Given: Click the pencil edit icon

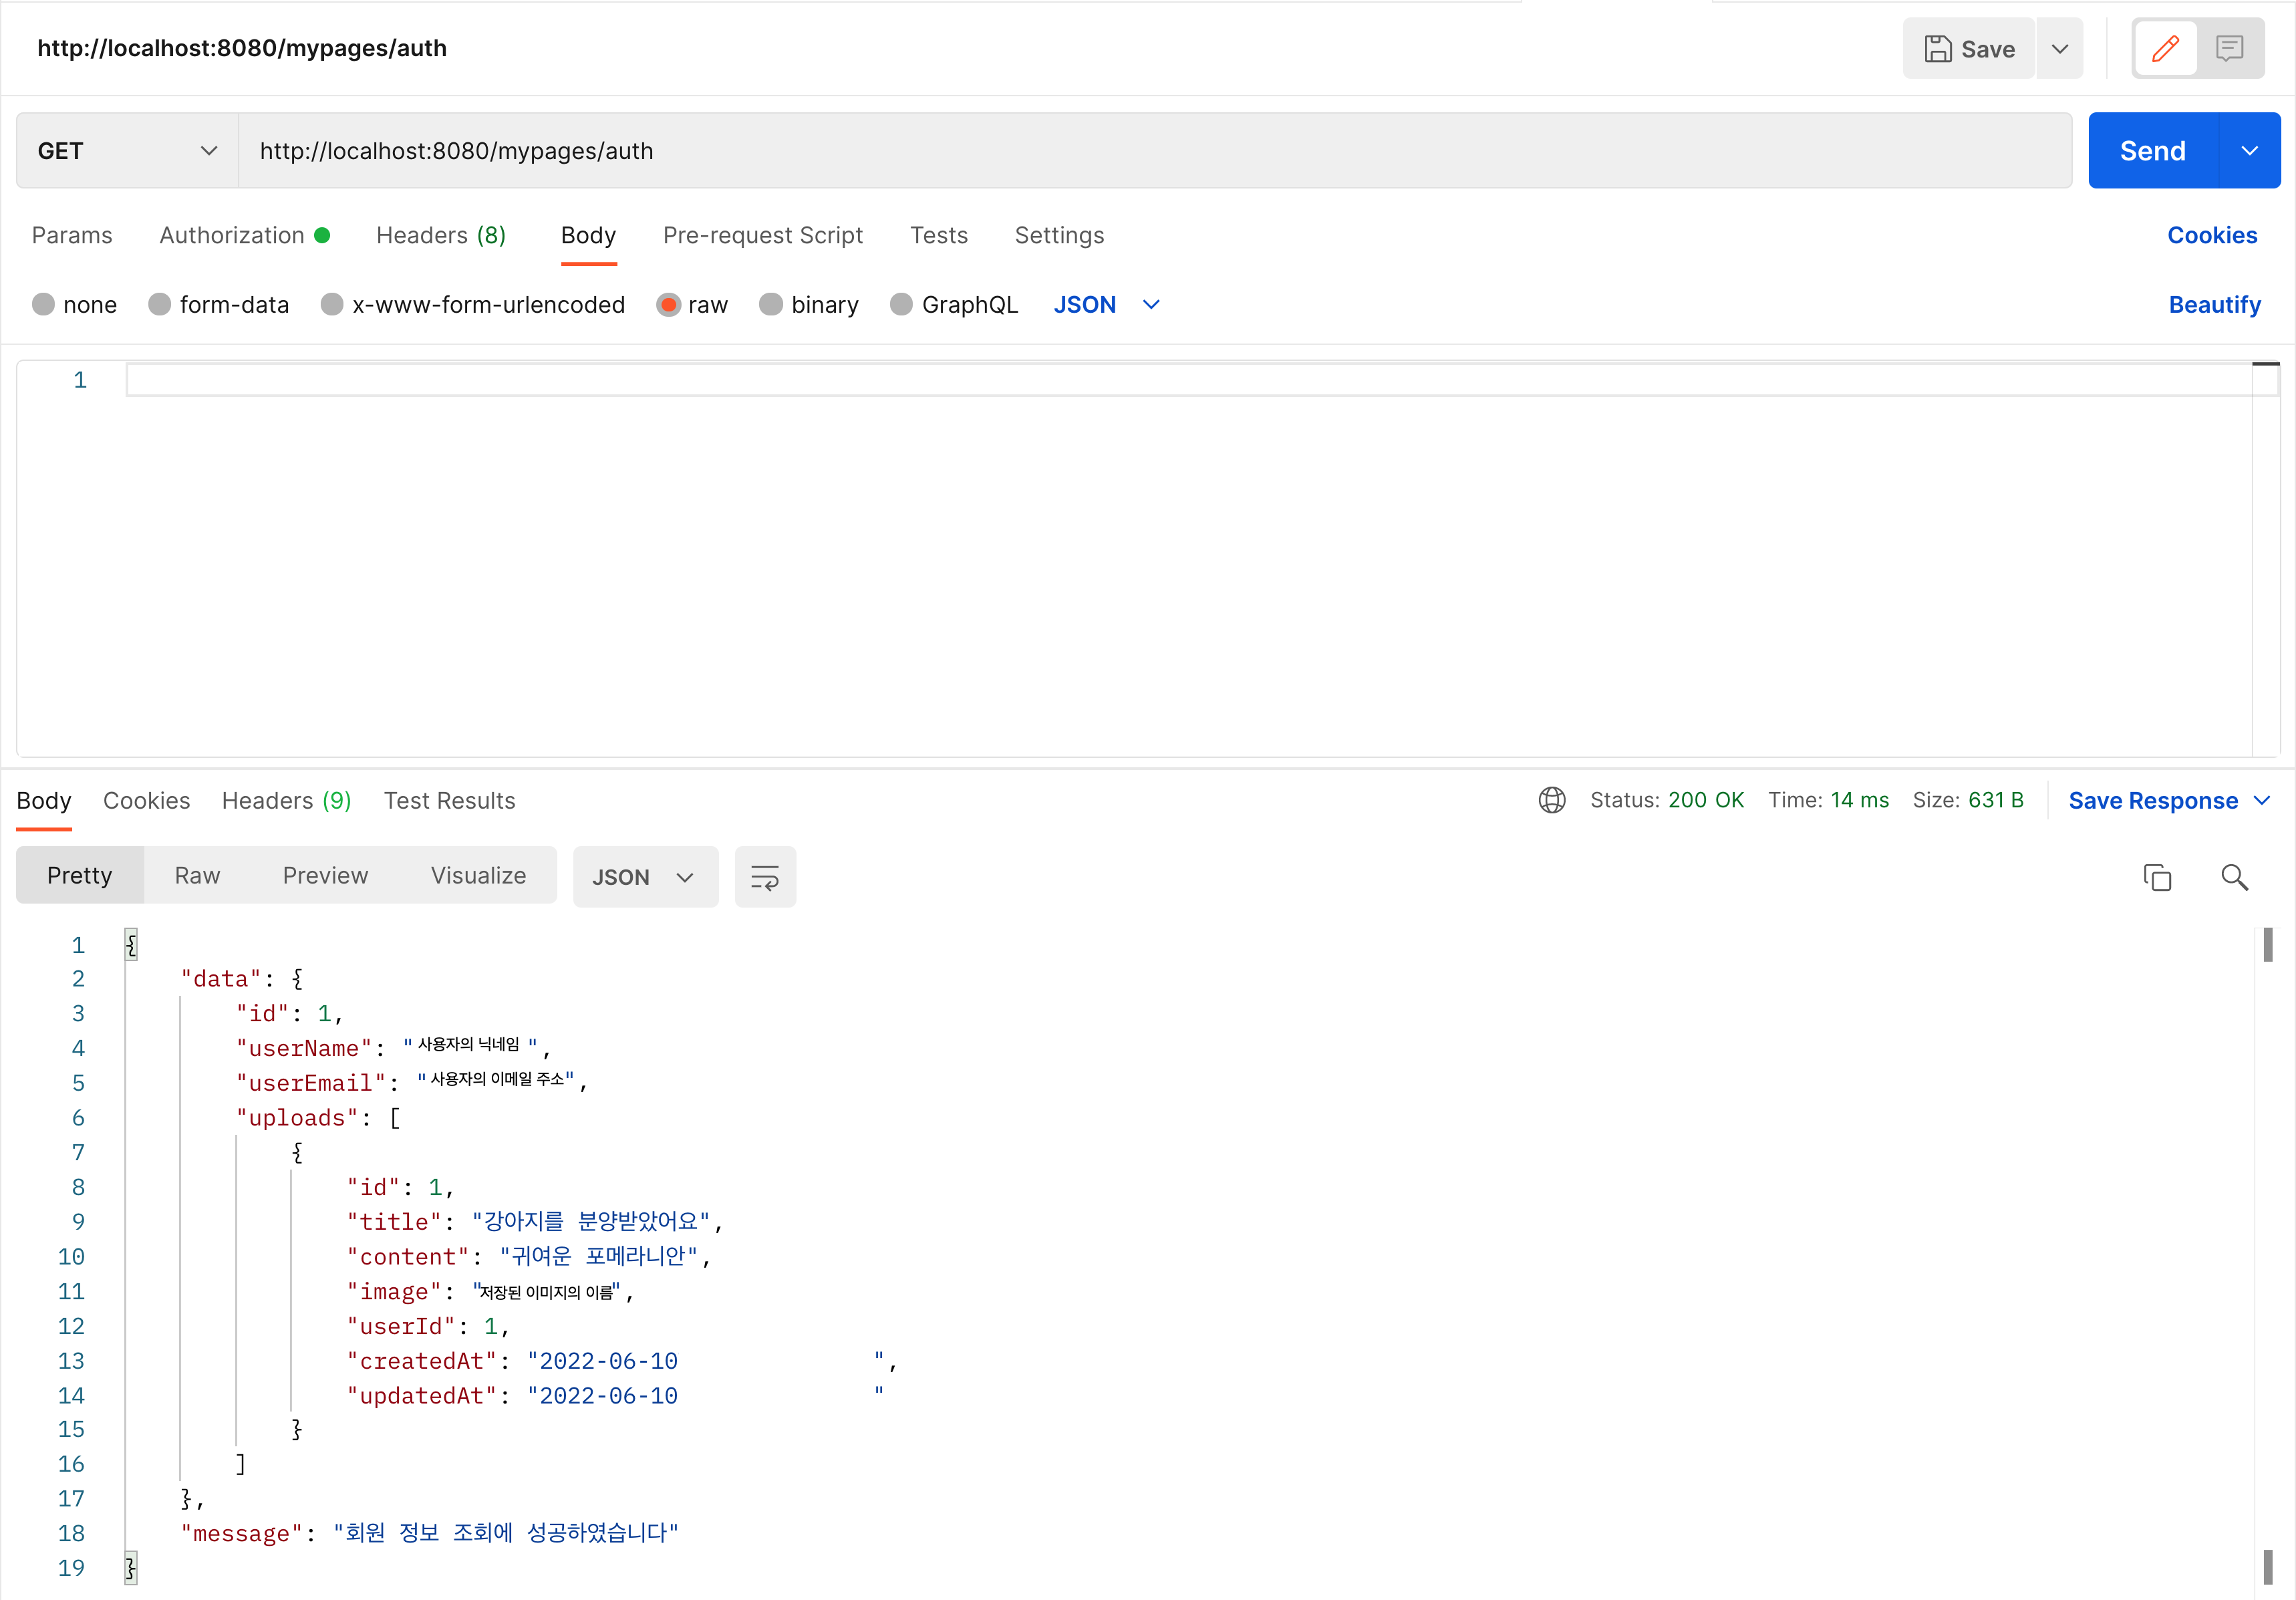Looking at the screenshot, I should pos(2165,48).
